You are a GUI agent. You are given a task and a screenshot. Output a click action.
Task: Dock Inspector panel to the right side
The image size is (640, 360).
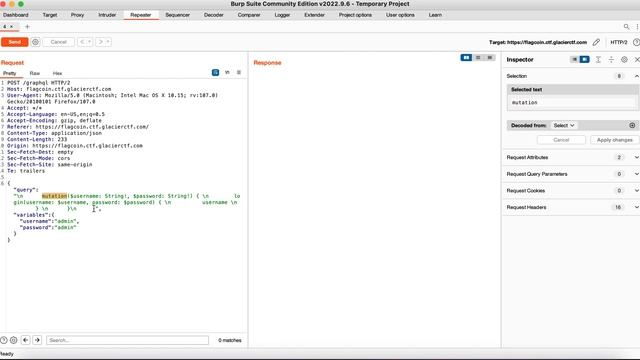click(584, 59)
